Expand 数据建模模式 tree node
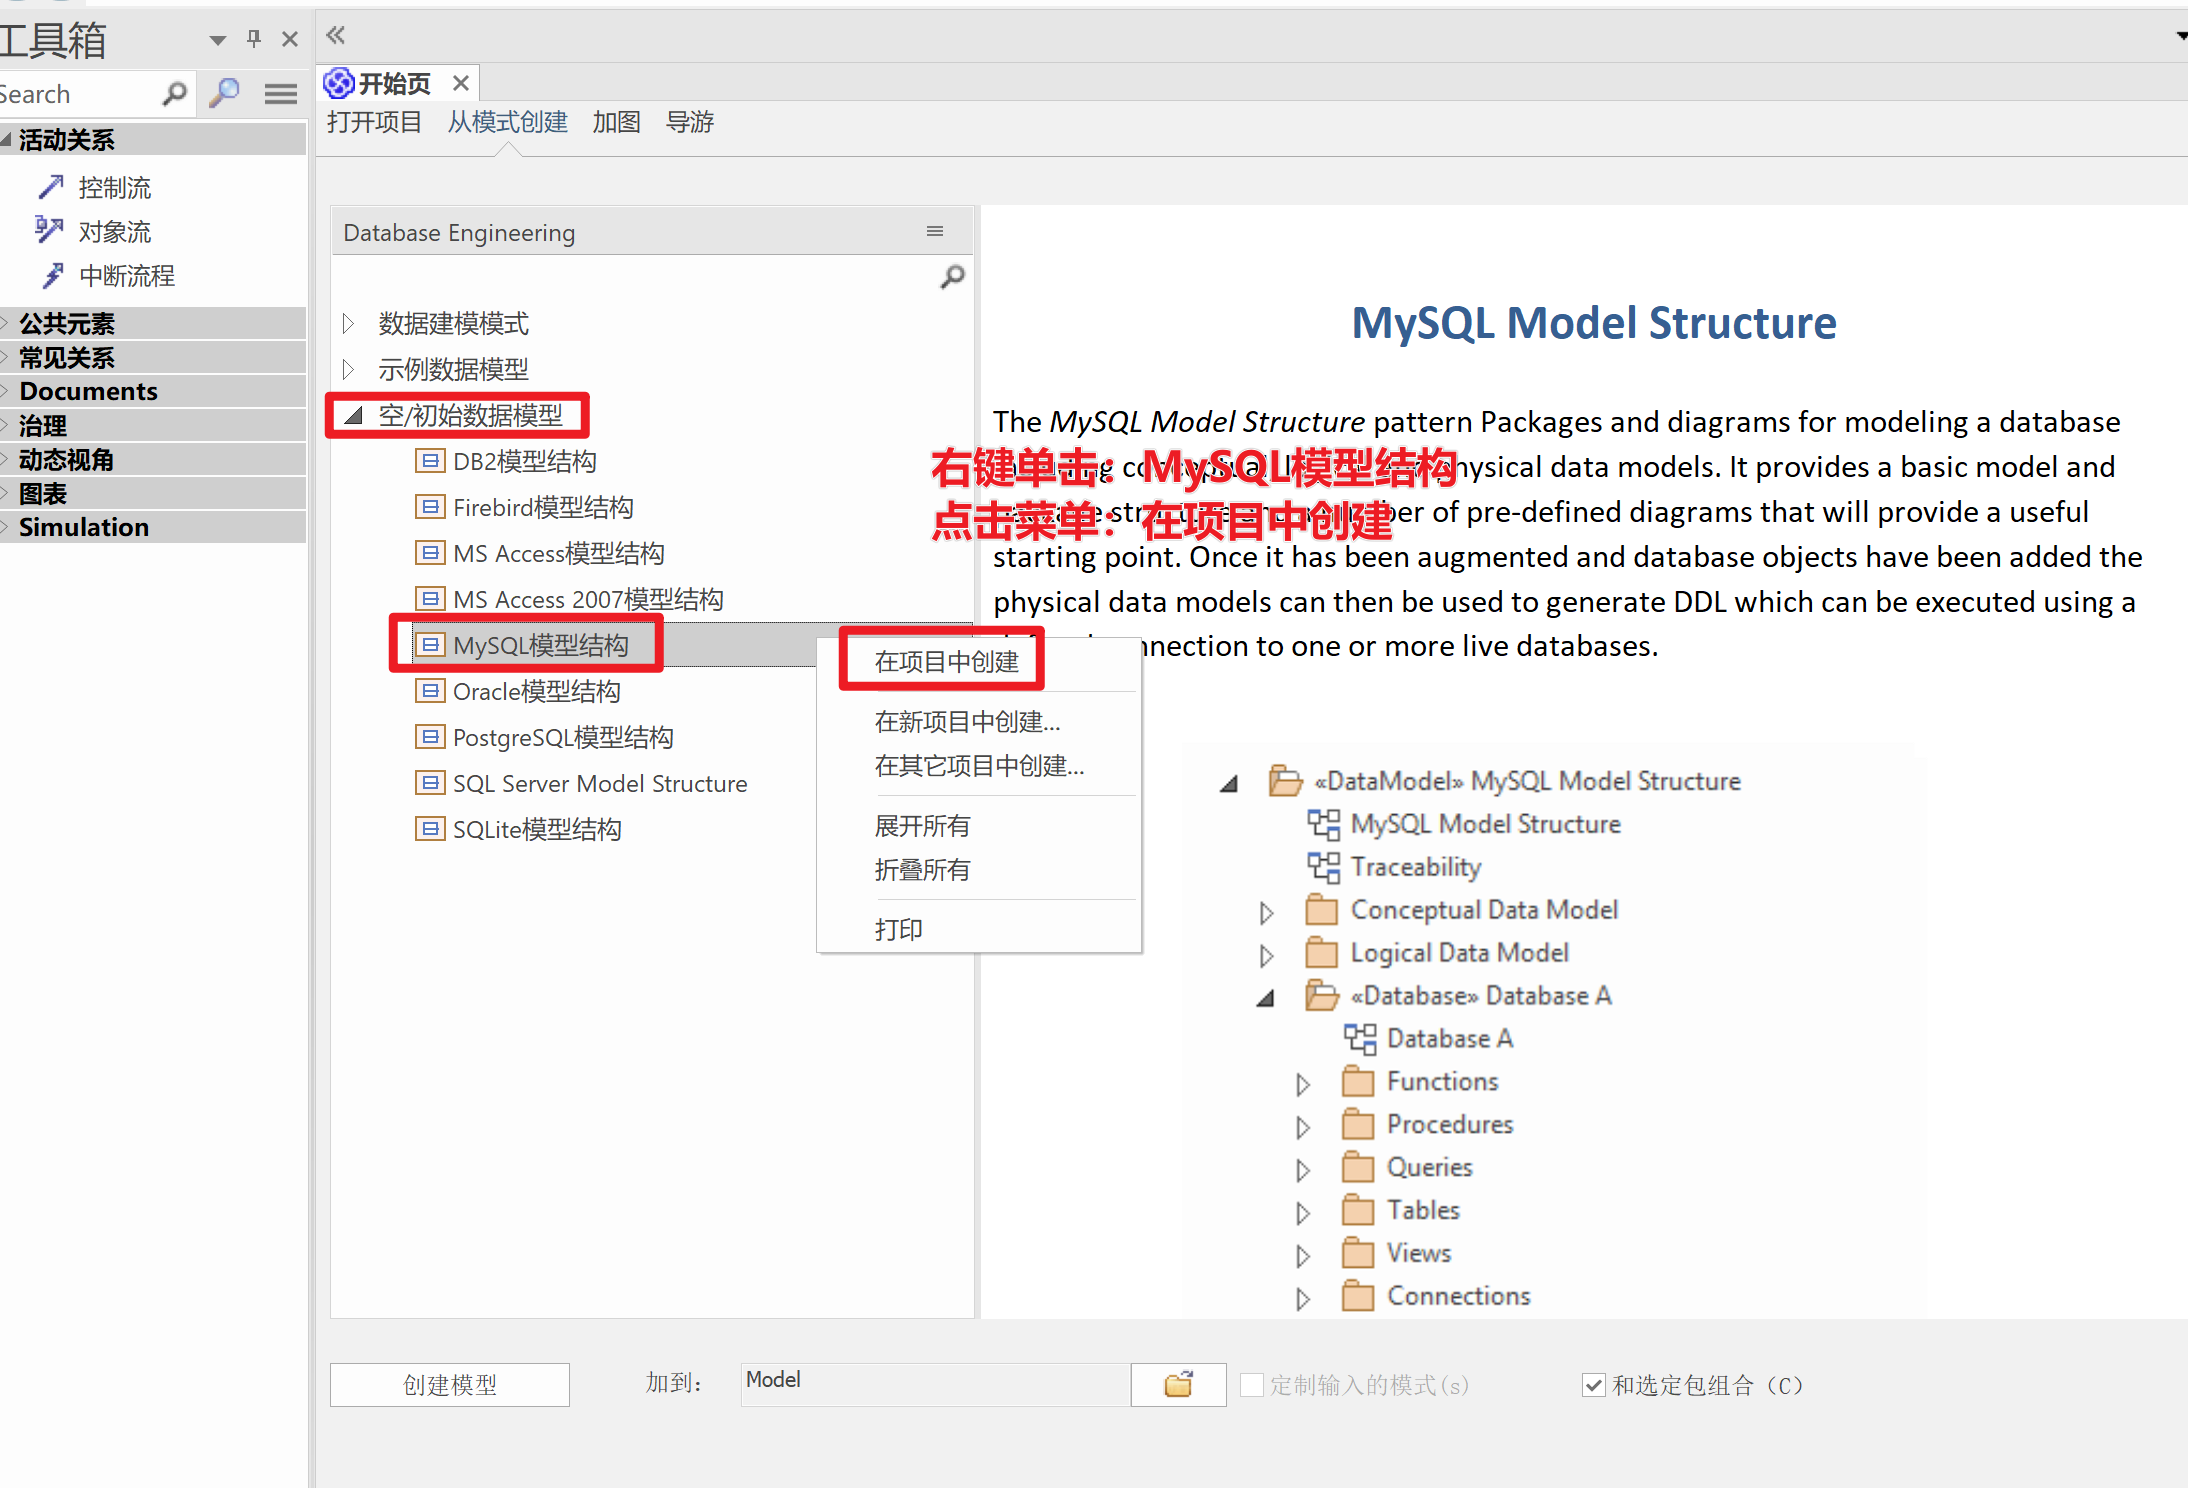The width and height of the screenshot is (2188, 1488). point(348,323)
